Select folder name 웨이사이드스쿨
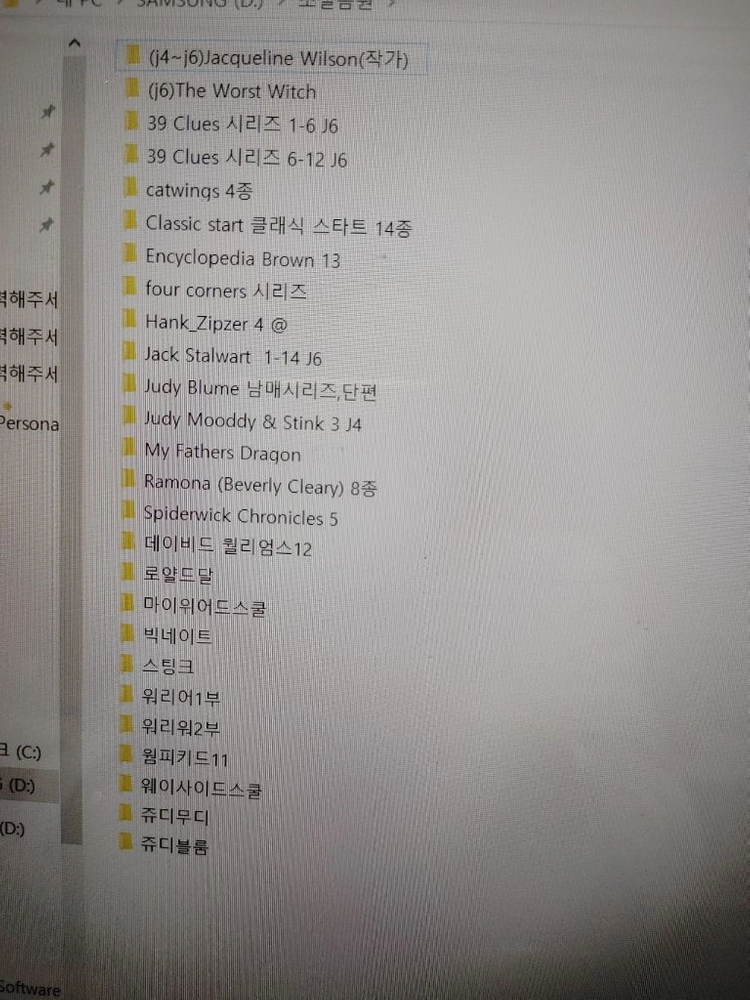This screenshot has height=1000, width=750. [x=201, y=789]
